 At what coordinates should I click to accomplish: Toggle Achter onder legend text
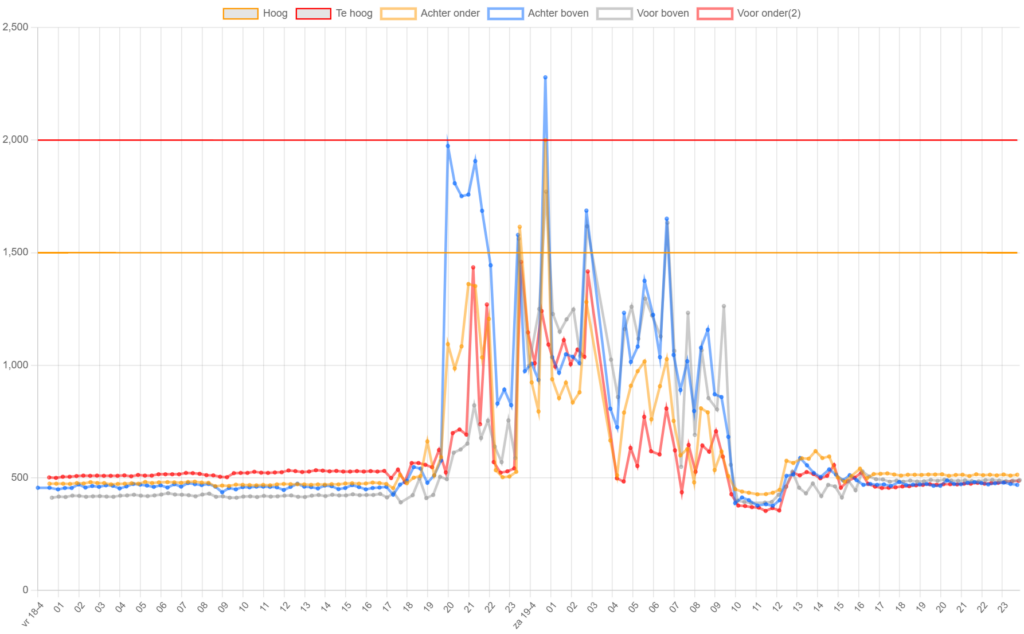coord(449,13)
